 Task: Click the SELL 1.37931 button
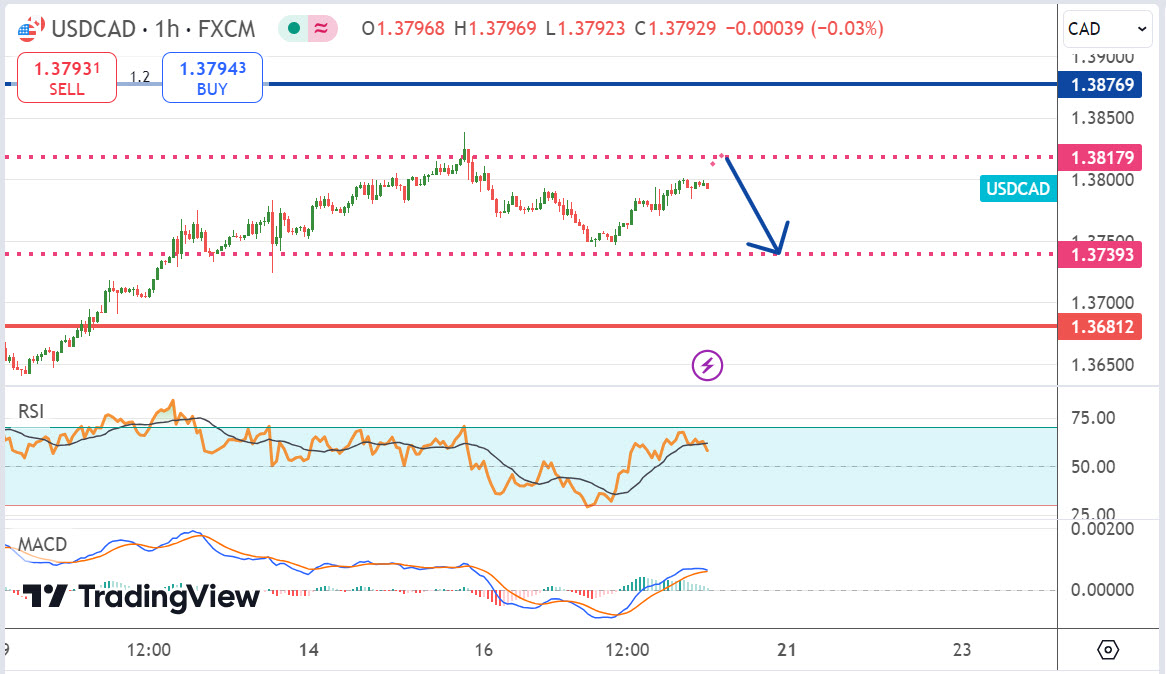point(67,77)
